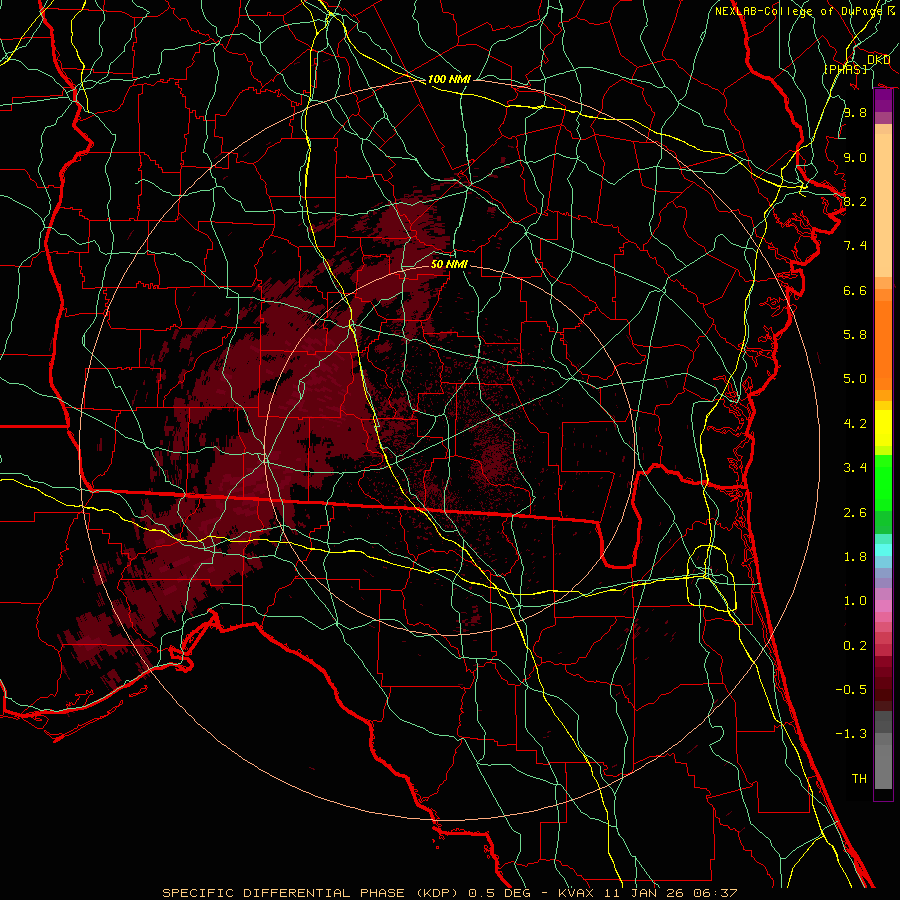This screenshot has width=900, height=900.
Task: Click the 4.2 legend value
Action: 855,424
